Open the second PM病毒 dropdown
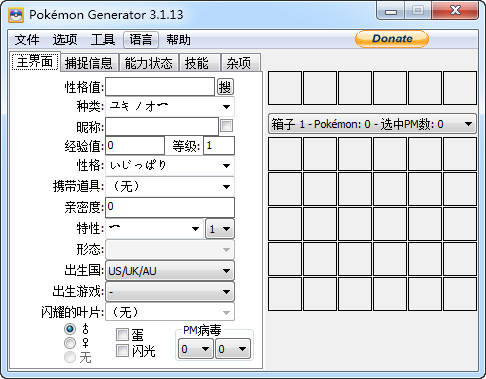 tap(233, 349)
